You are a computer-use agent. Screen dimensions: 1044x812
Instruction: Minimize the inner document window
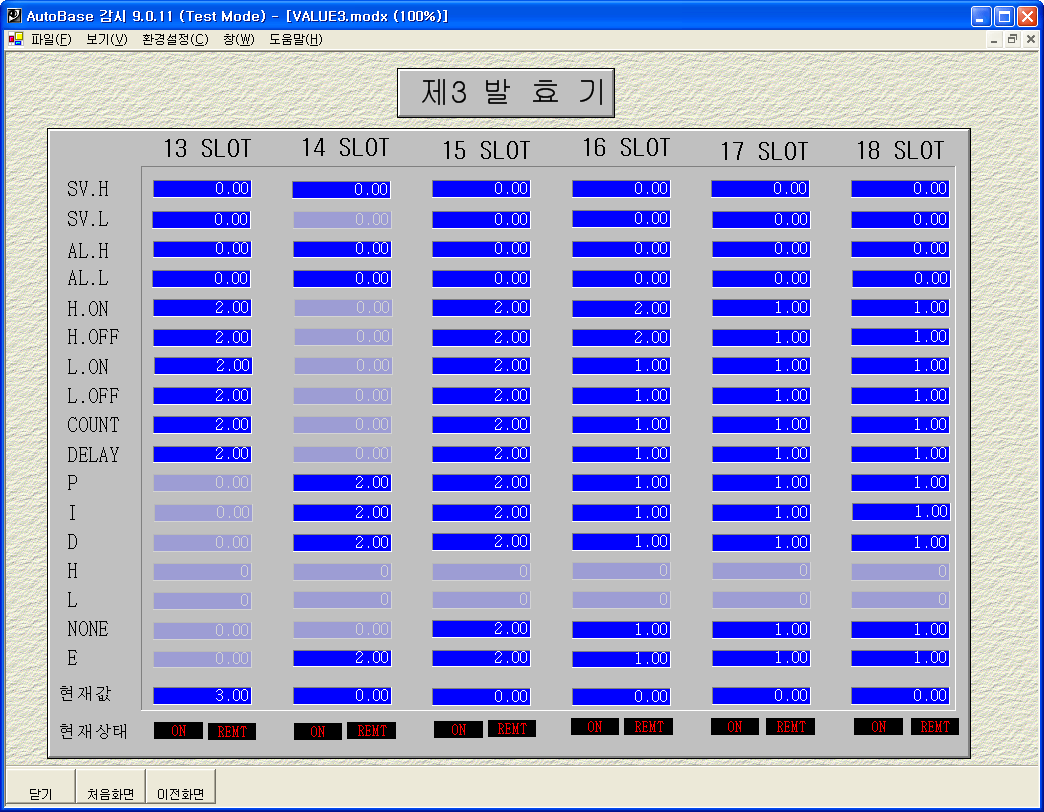994,40
